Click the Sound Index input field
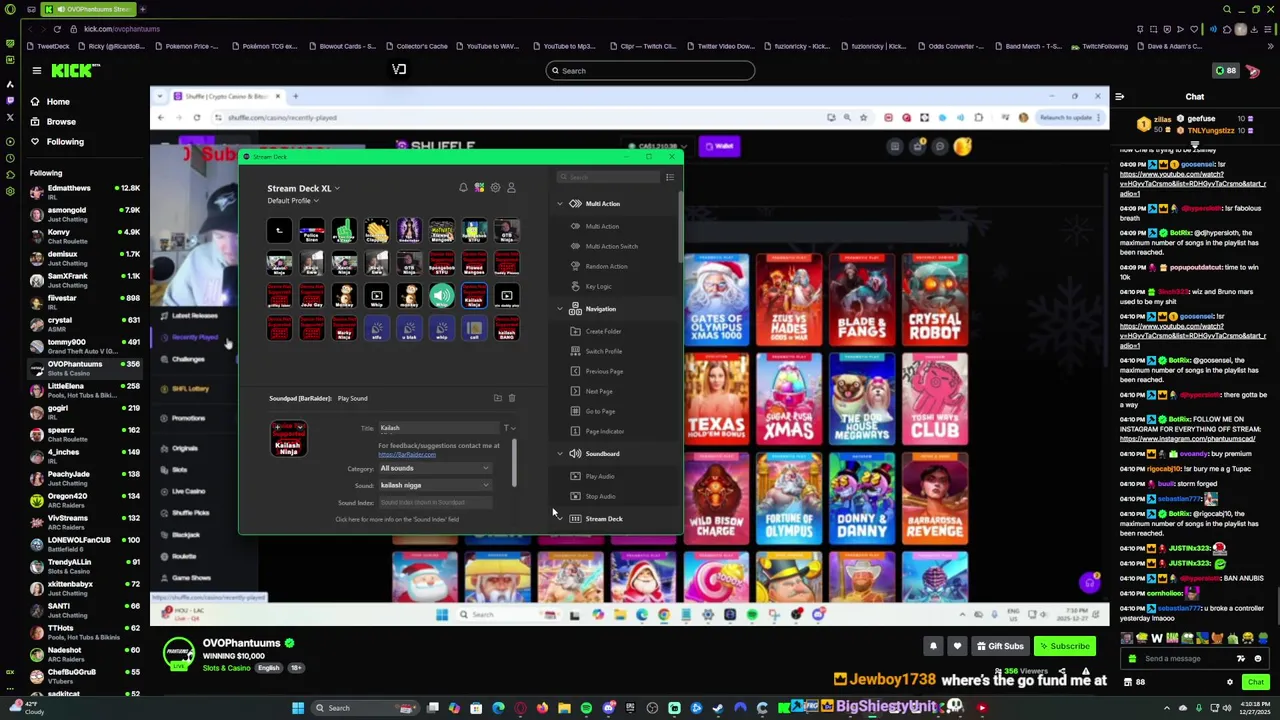 [434, 502]
